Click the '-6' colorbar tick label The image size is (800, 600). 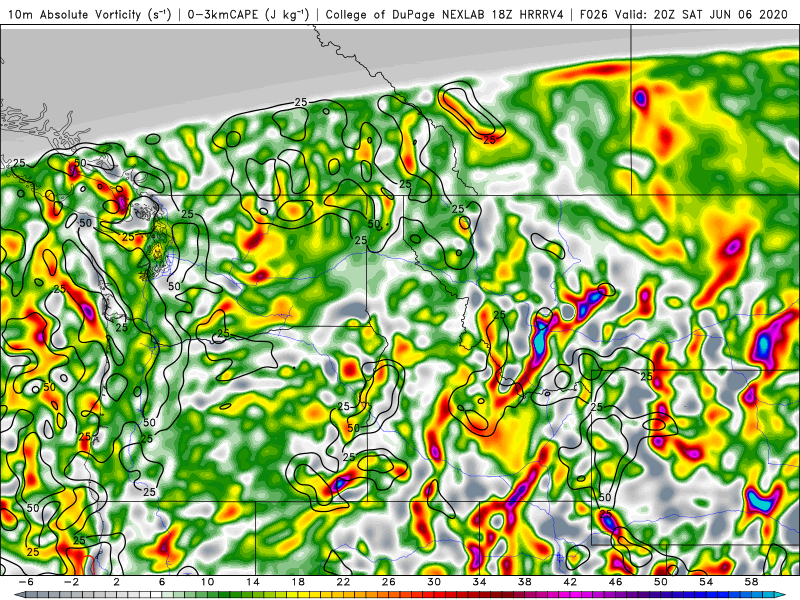pyautogui.click(x=26, y=582)
